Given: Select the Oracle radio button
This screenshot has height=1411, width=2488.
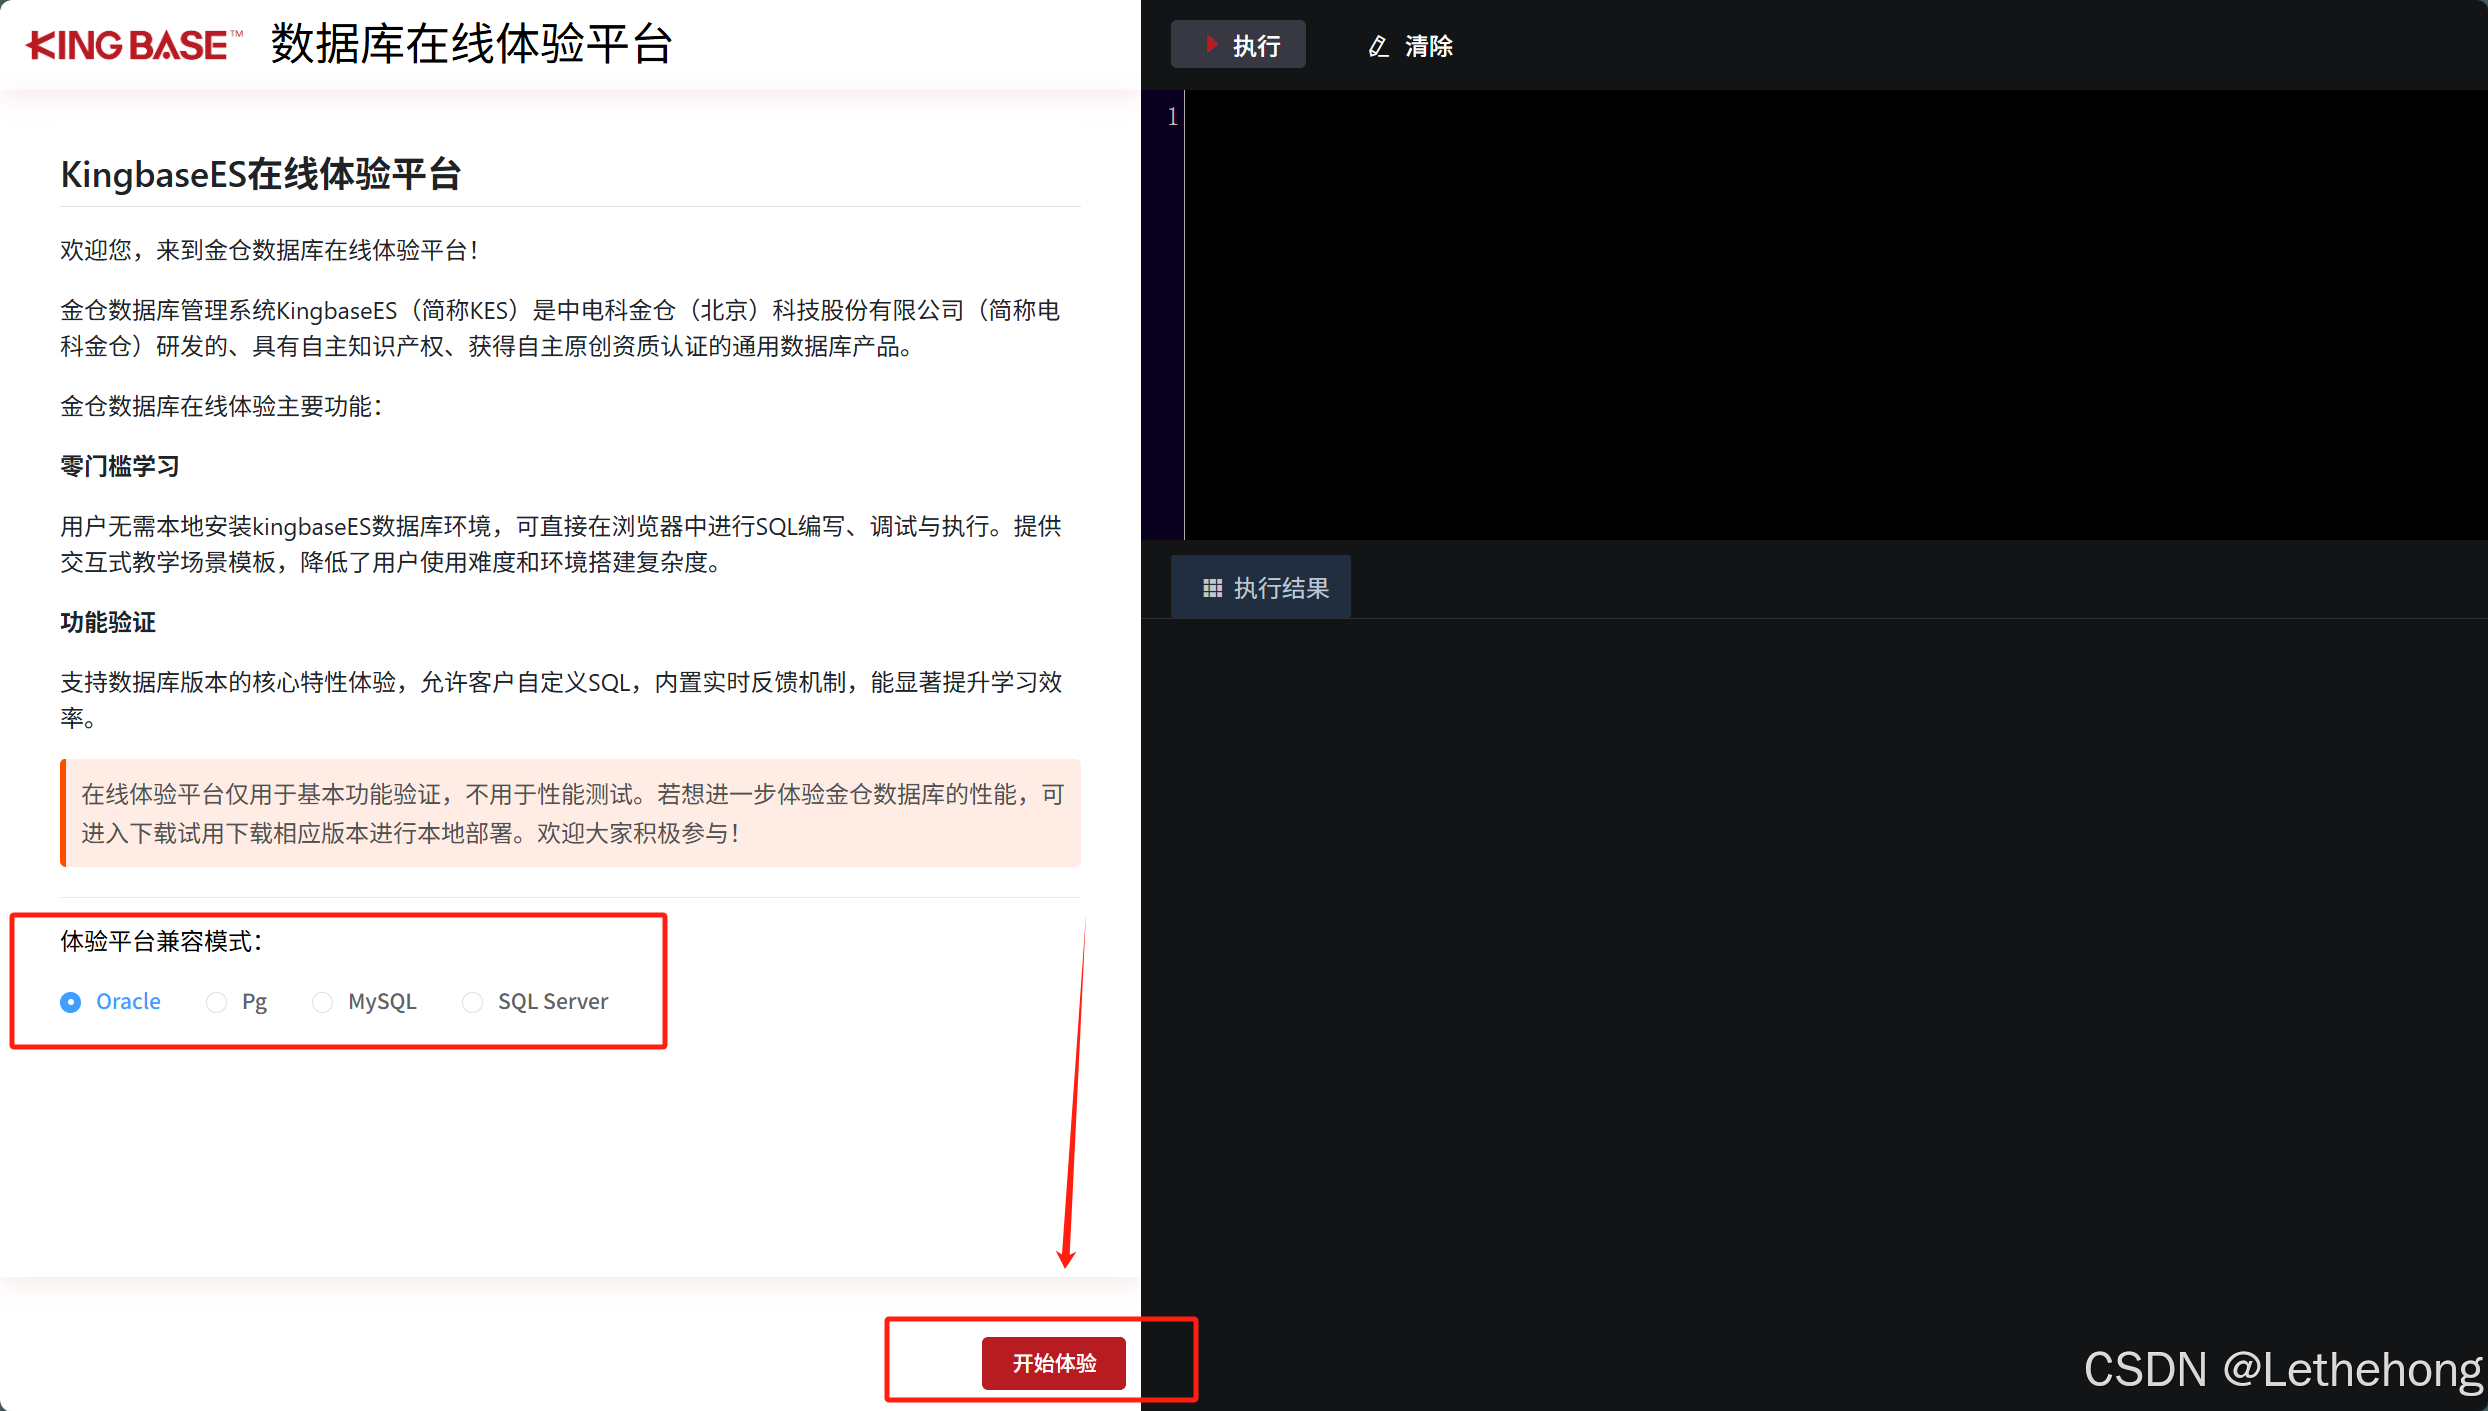Looking at the screenshot, I should tap(71, 1002).
